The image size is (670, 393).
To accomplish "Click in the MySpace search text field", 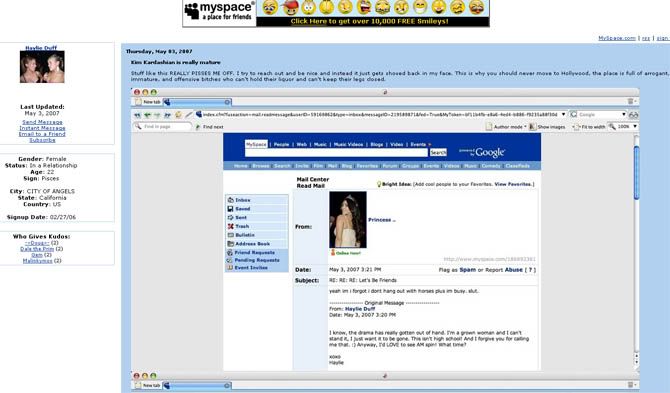I will [336, 153].
